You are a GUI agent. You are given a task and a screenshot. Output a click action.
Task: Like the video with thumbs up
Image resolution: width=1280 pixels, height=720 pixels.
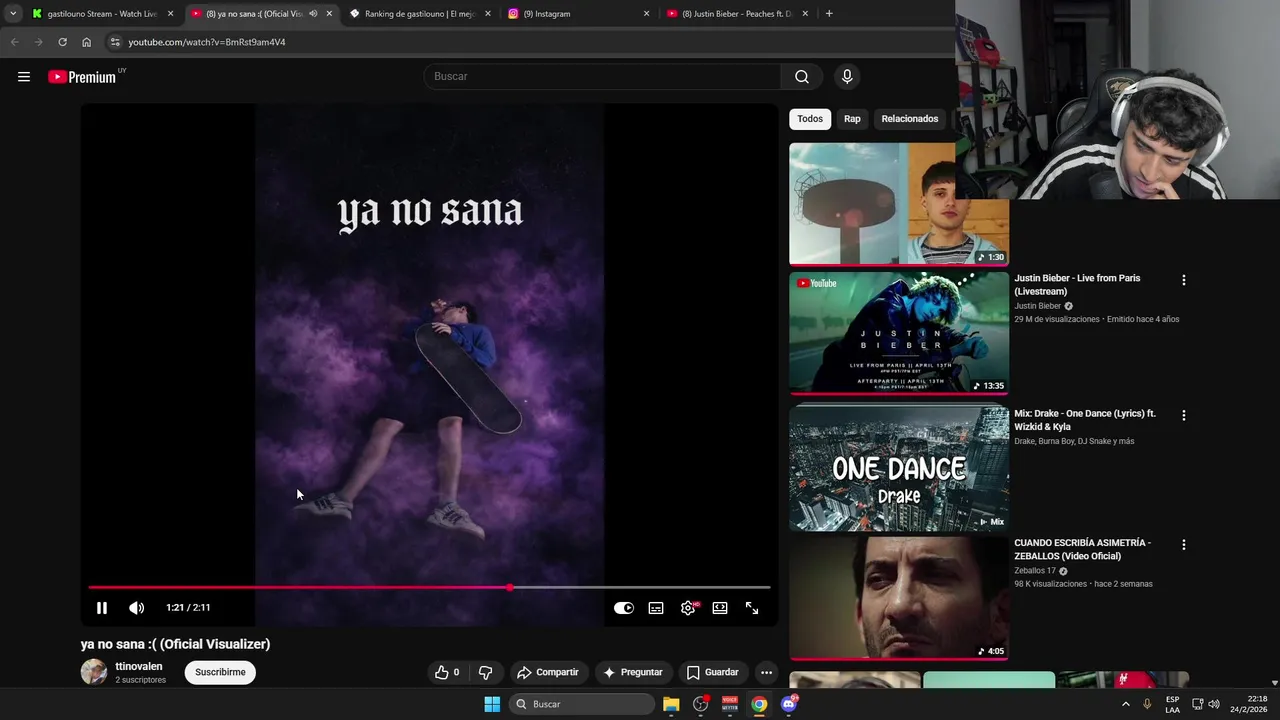click(x=447, y=672)
